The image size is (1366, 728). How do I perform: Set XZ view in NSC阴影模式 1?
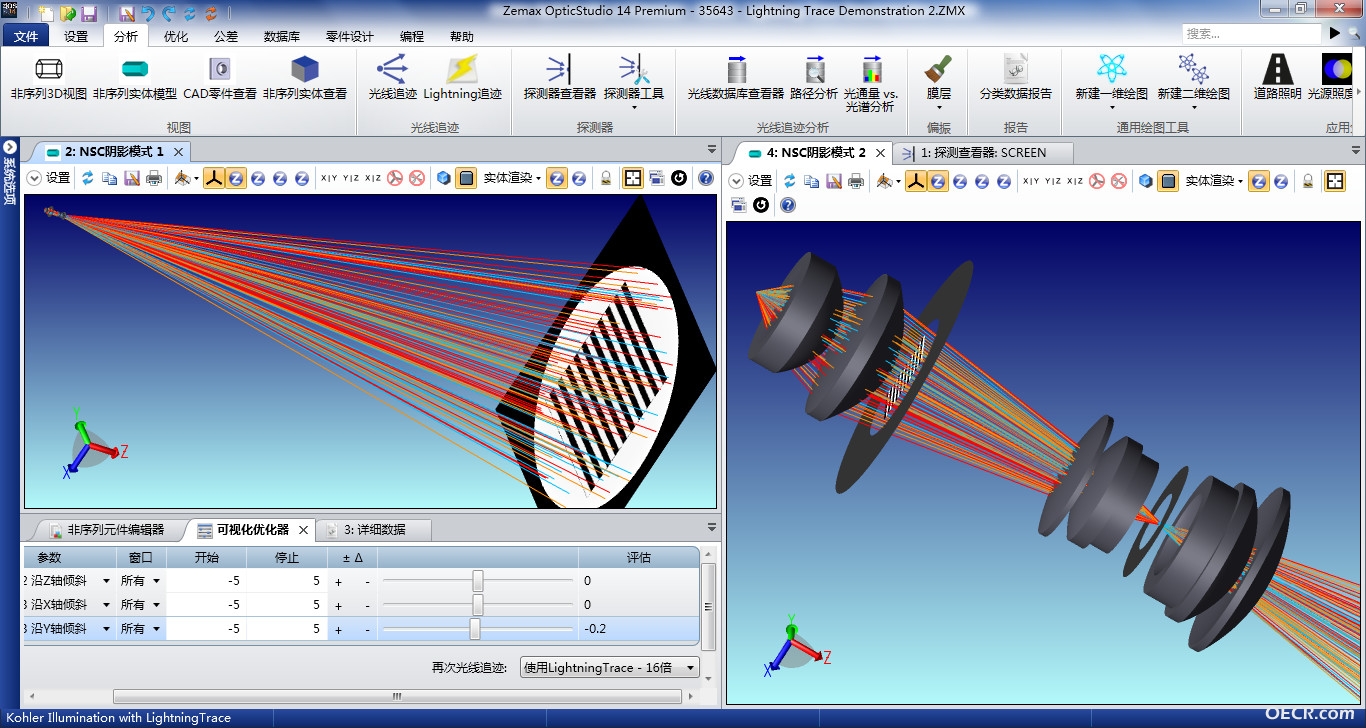coord(373,178)
